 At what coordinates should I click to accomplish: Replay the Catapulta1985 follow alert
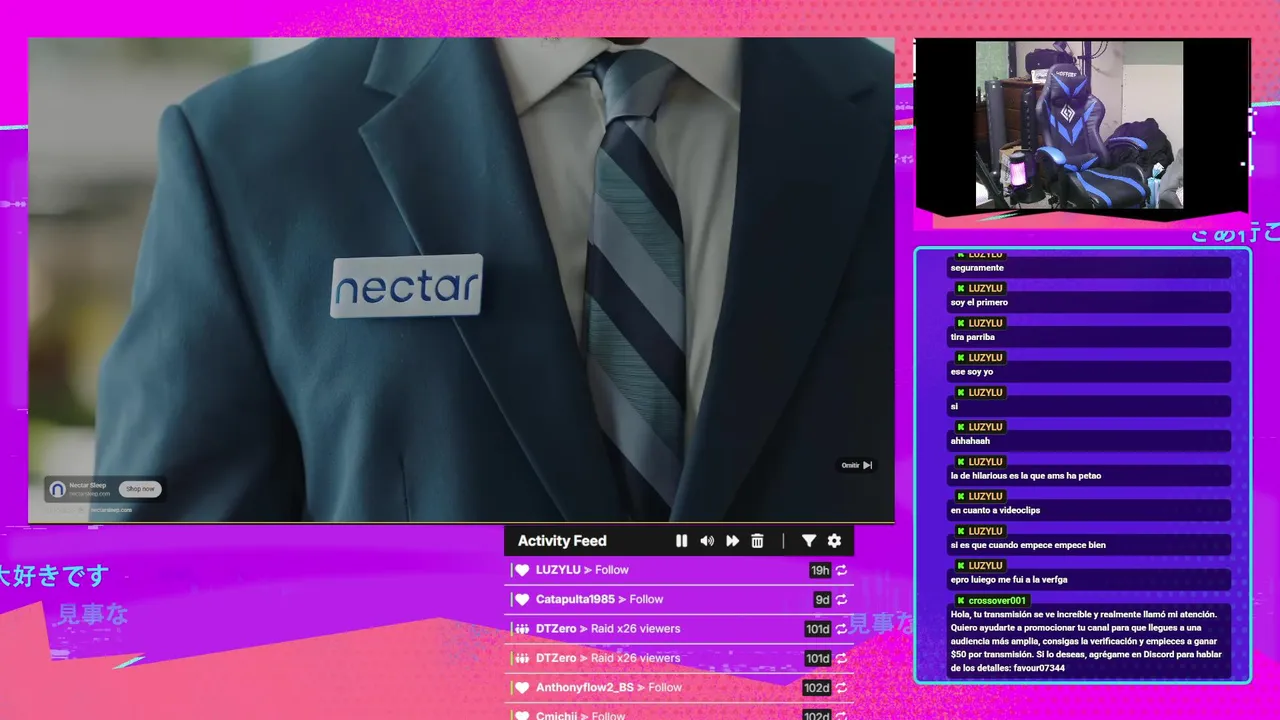click(842, 600)
